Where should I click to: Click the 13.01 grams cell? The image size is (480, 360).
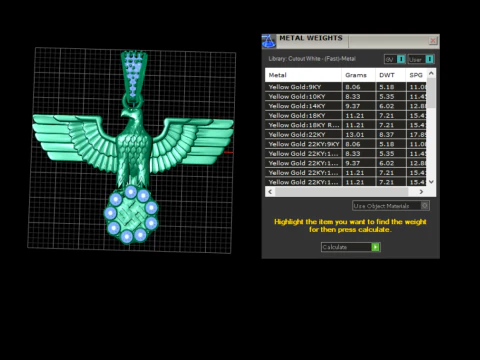coord(358,135)
